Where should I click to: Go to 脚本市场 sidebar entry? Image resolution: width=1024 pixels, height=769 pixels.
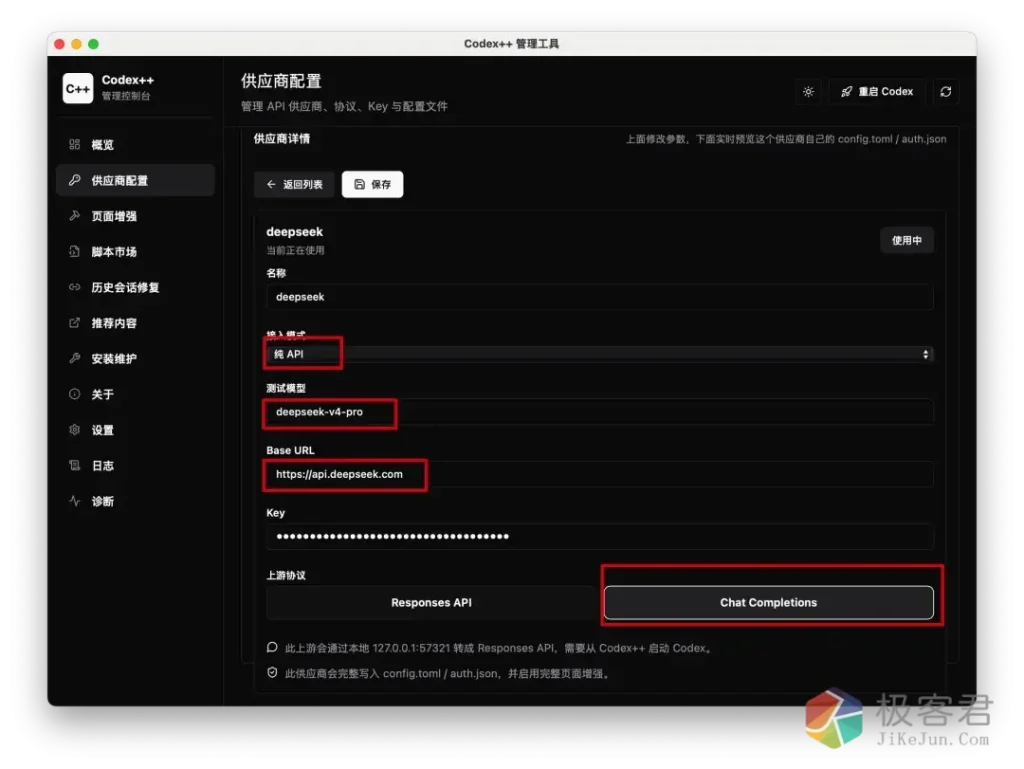[135, 251]
